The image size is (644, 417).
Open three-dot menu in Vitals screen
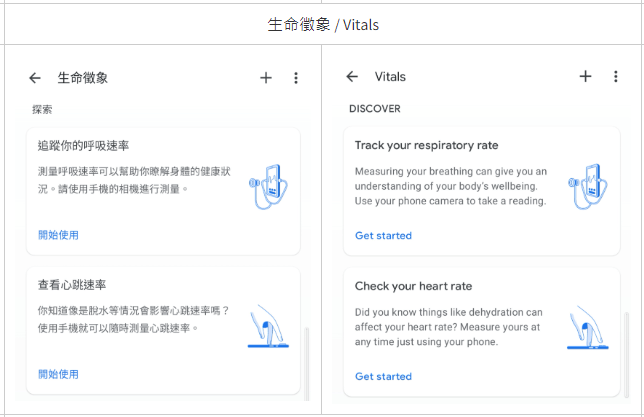[x=615, y=77]
